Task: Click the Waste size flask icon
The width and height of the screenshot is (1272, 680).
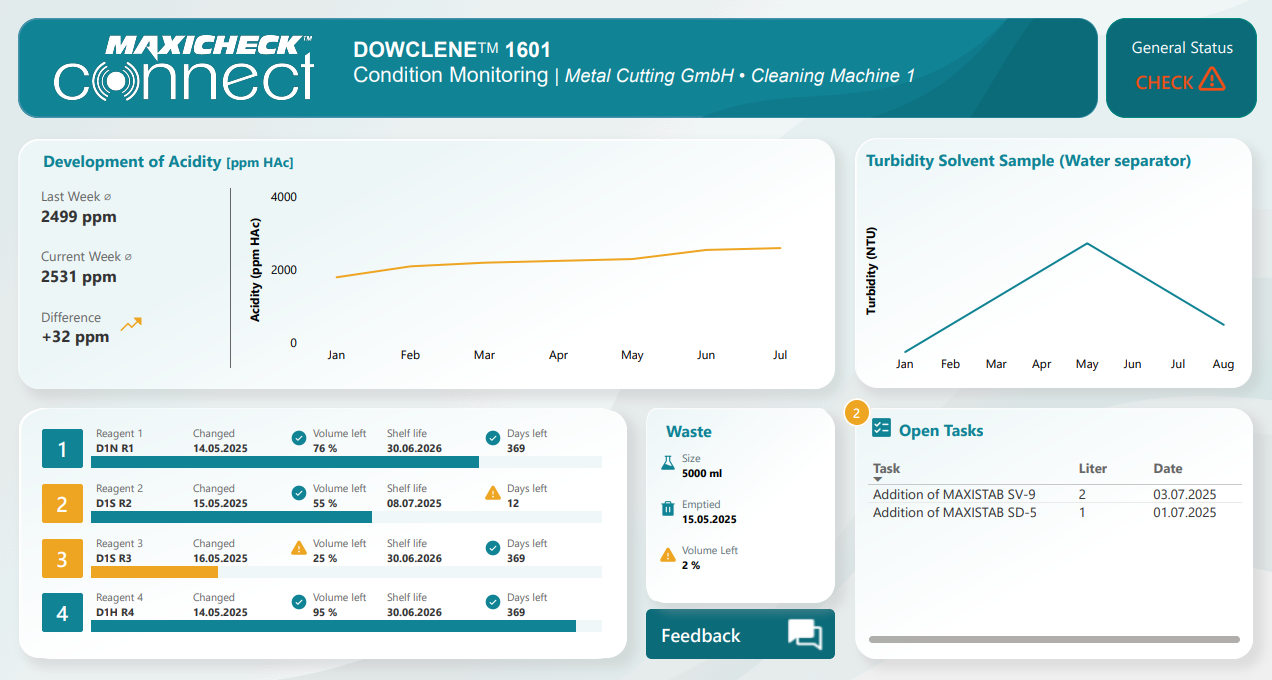Action: click(x=667, y=463)
